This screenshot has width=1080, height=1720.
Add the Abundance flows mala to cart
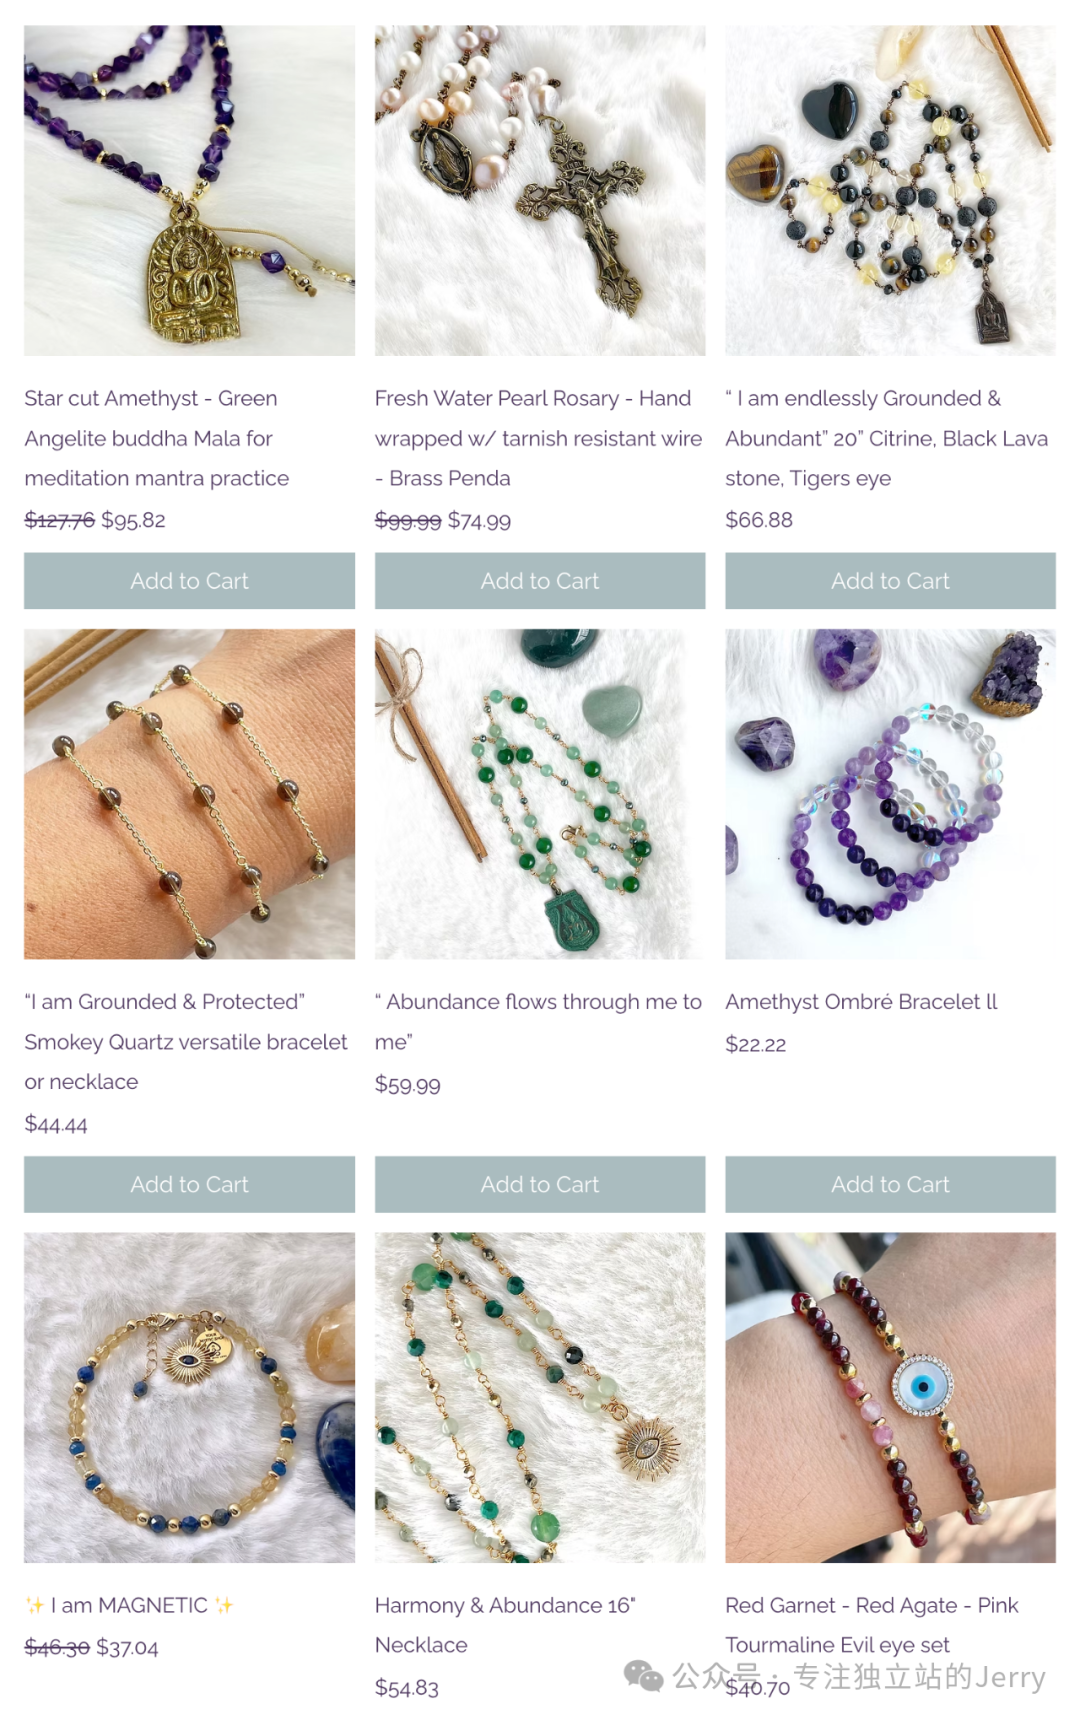540,1184
